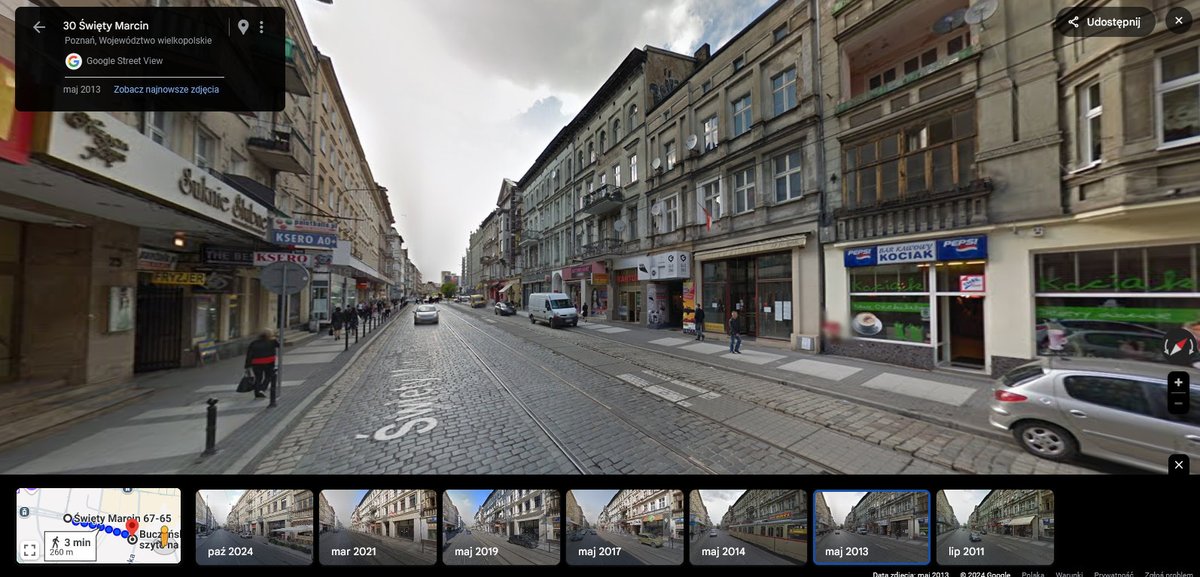Select the lip 2011 imagery thumbnail

(995, 527)
